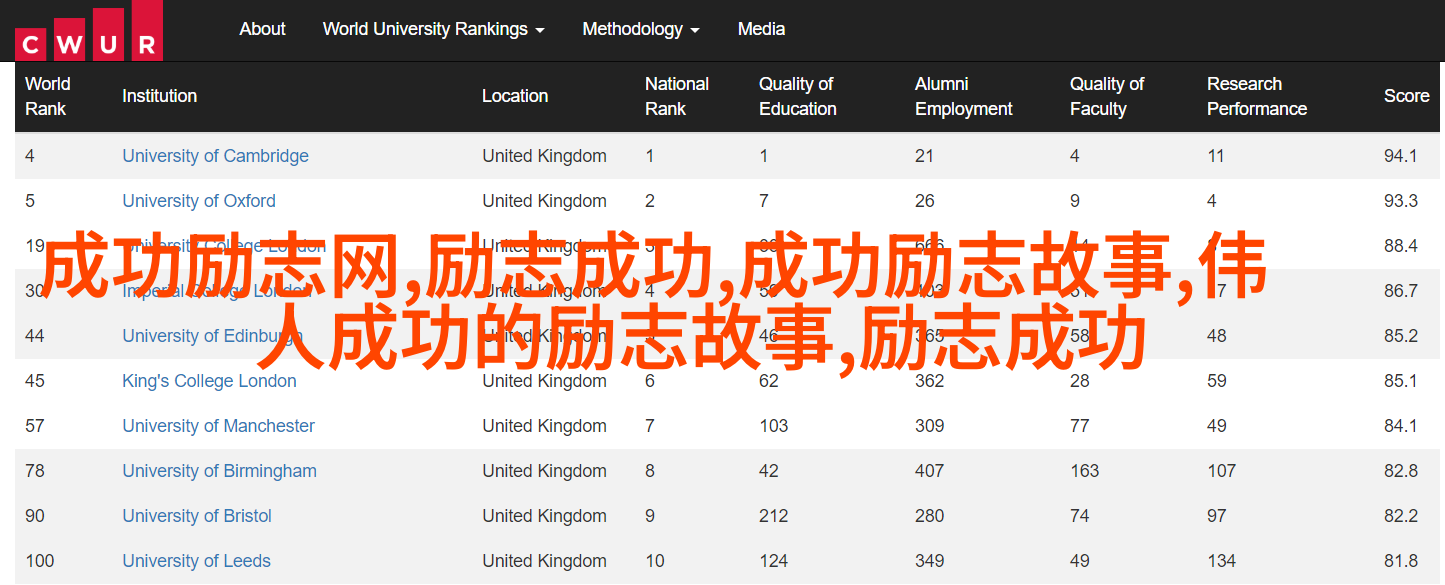The image size is (1445, 585).
Task: Select Leeds' alumni employment value 349
Action: [929, 561]
